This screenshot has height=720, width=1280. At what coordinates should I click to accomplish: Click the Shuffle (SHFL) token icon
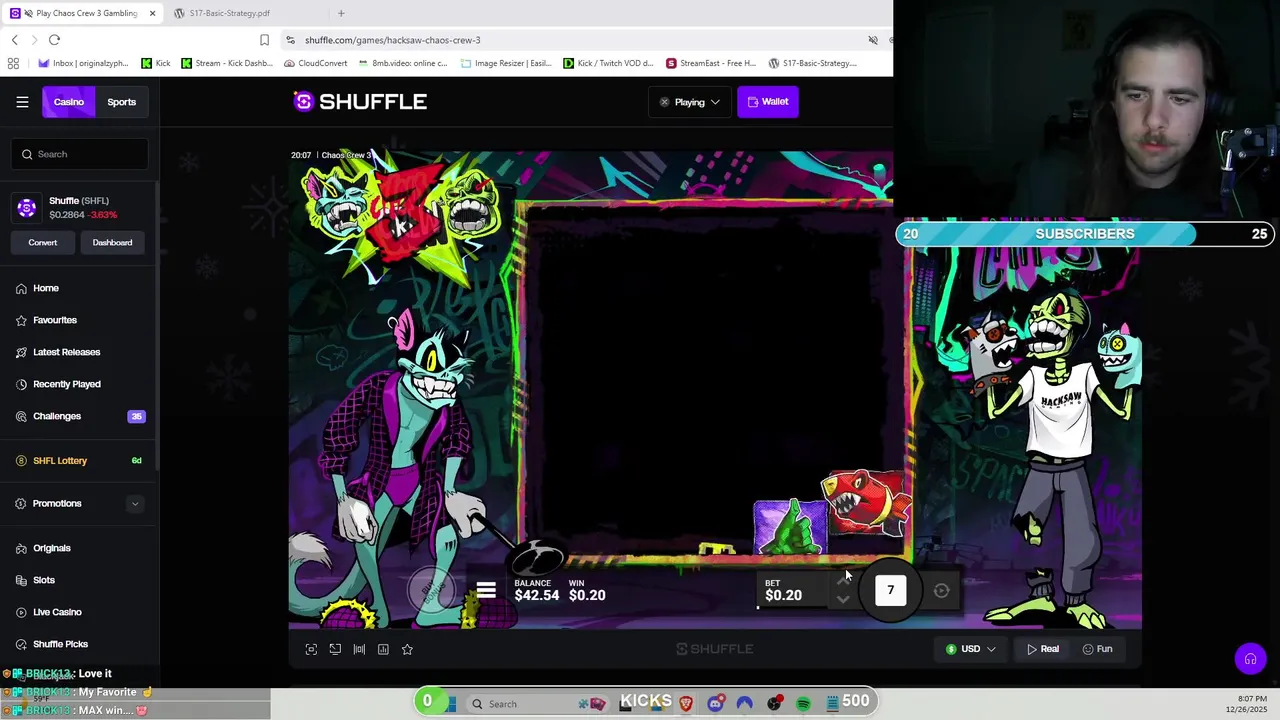coord(27,208)
